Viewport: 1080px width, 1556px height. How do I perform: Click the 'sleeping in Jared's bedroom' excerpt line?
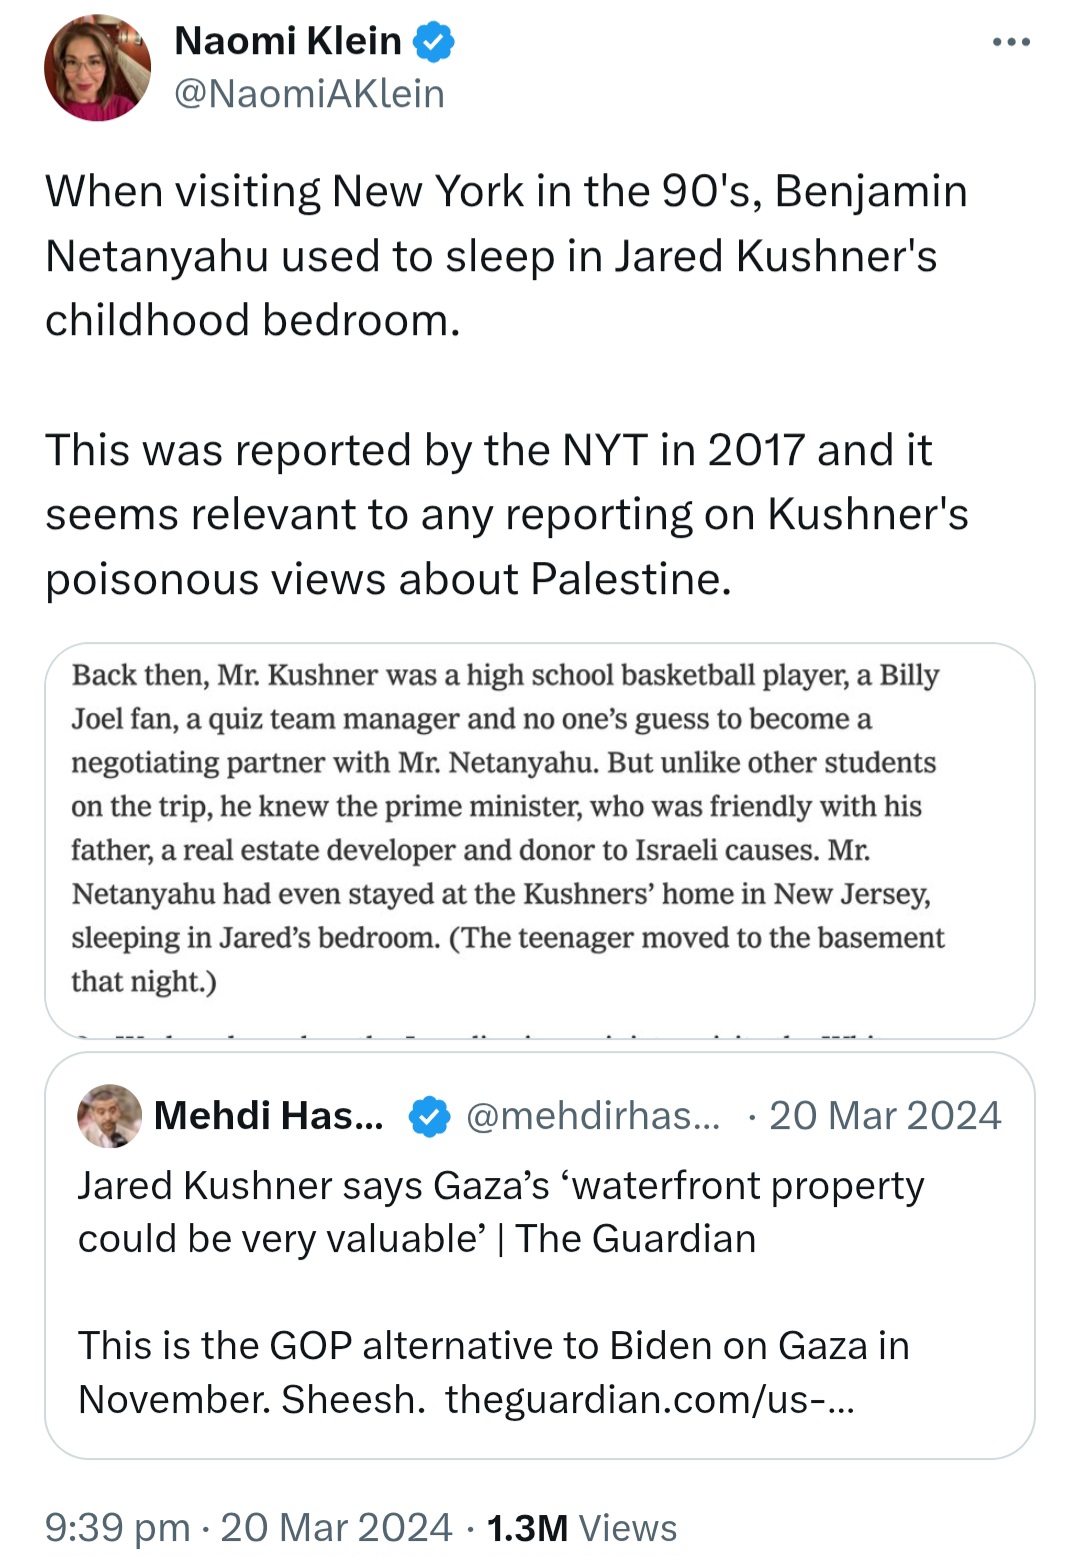tap(508, 938)
